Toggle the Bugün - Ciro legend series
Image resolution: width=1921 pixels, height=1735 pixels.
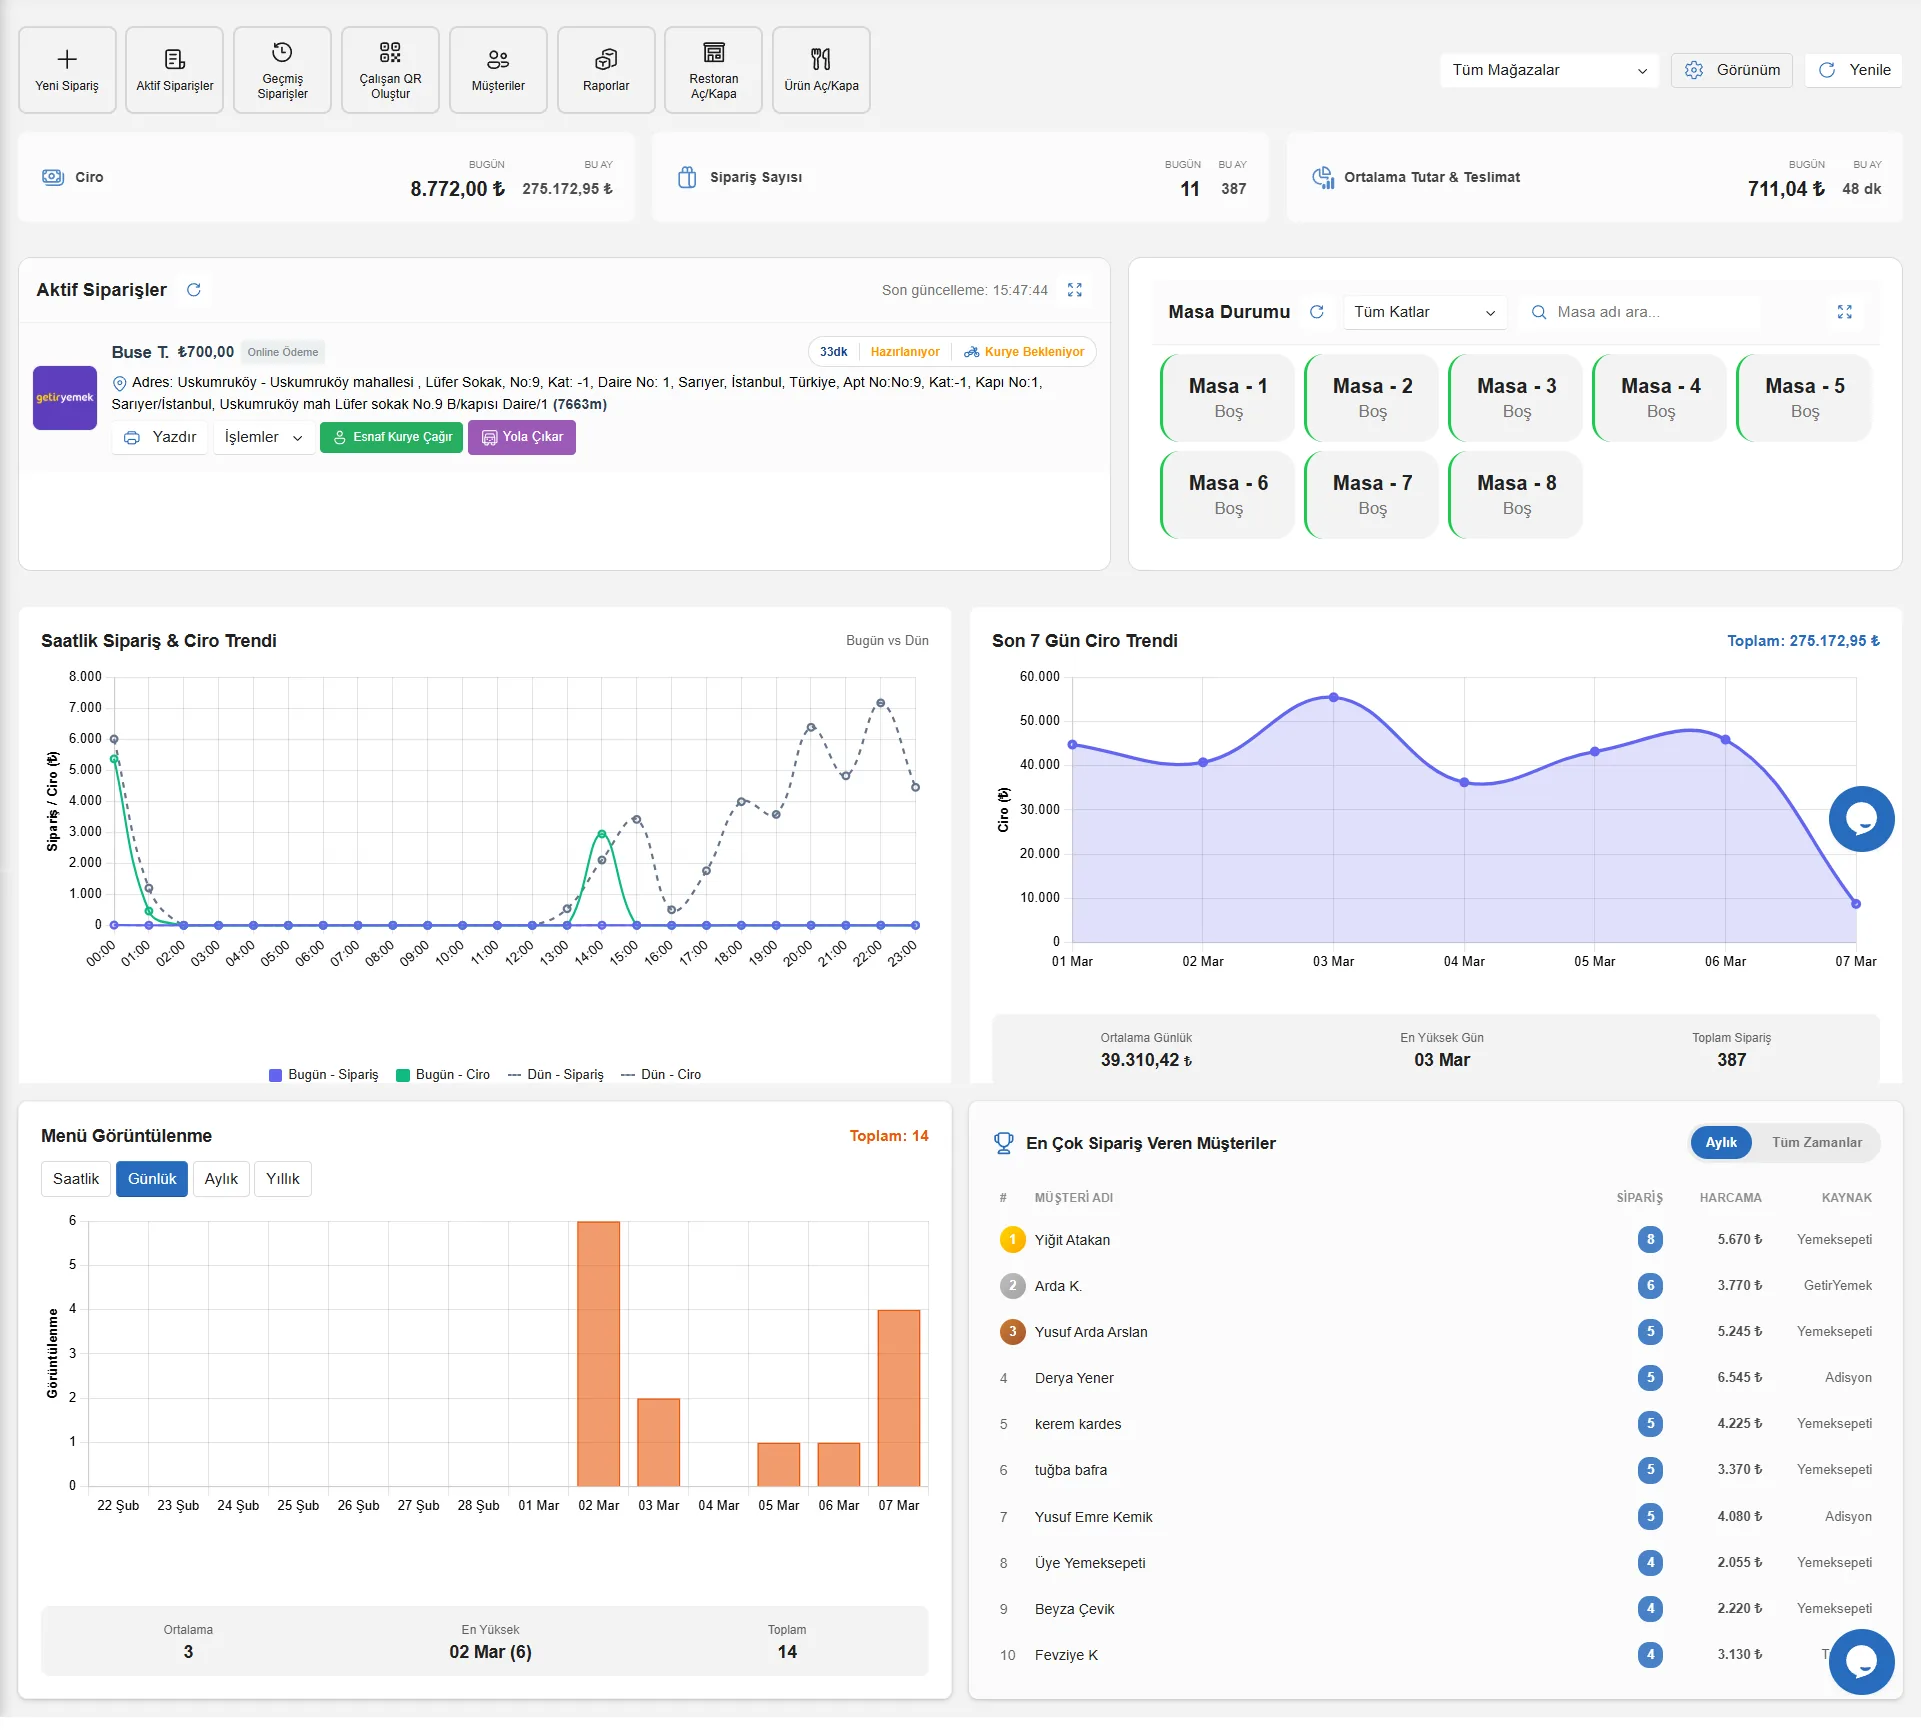[443, 1075]
